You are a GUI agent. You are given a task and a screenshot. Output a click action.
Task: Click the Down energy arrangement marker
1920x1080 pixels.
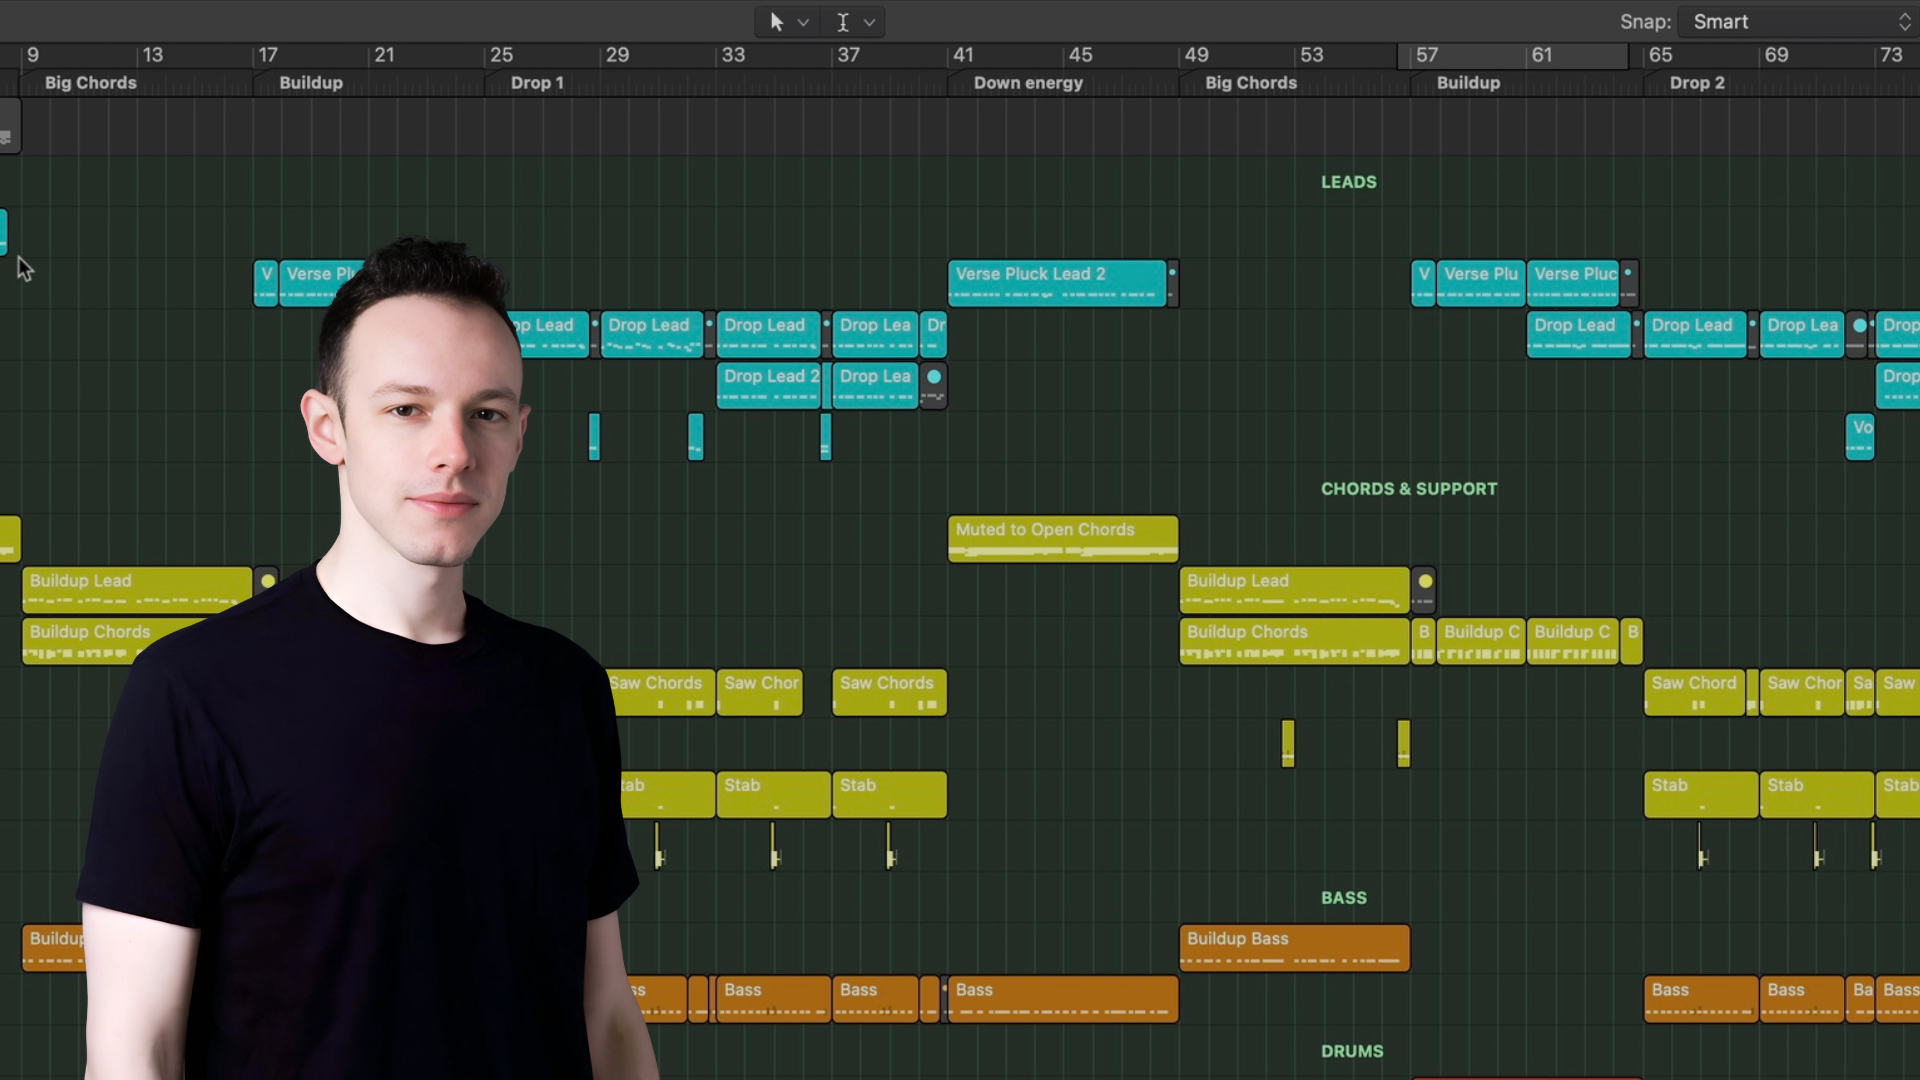tap(1028, 83)
